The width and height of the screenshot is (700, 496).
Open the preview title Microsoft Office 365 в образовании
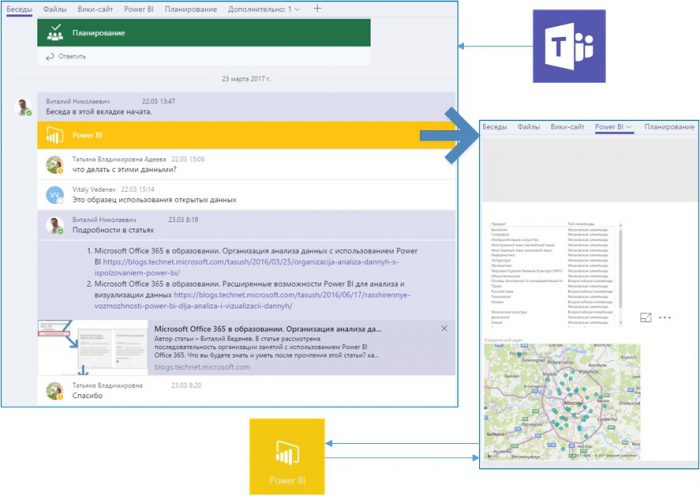pyautogui.click(x=268, y=329)
